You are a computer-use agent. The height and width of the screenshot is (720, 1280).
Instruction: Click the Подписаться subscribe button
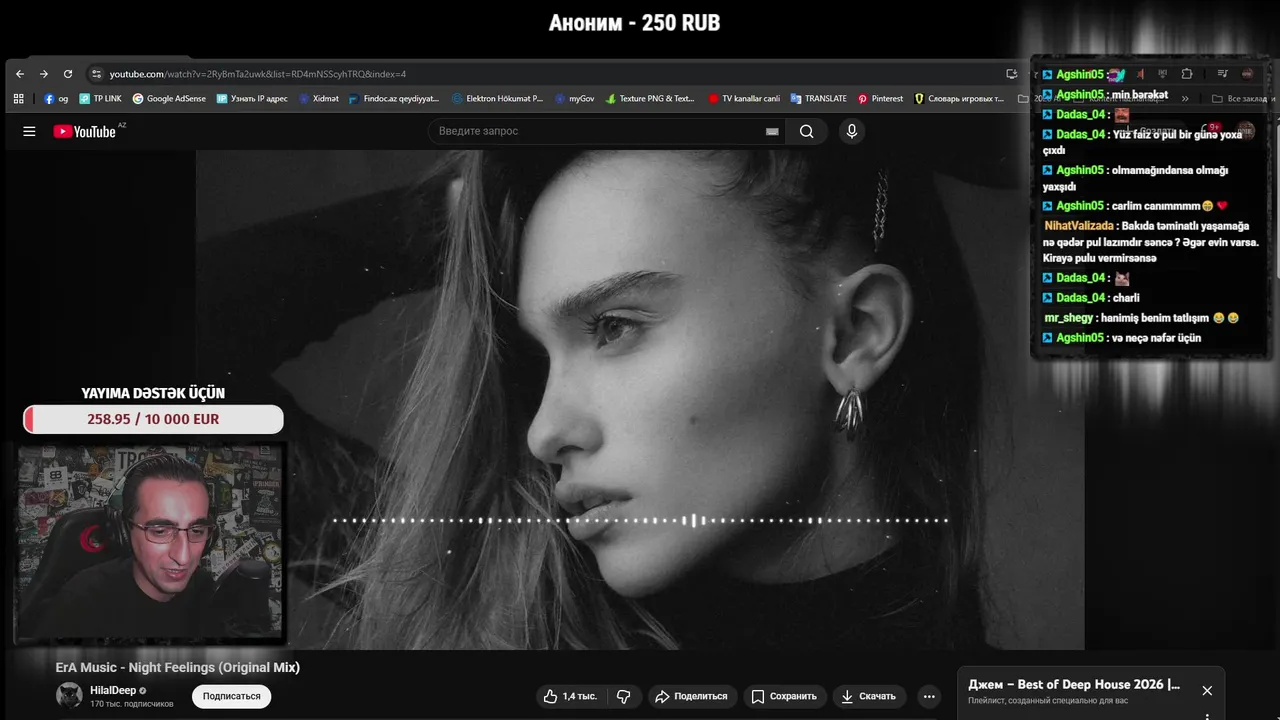231,696
